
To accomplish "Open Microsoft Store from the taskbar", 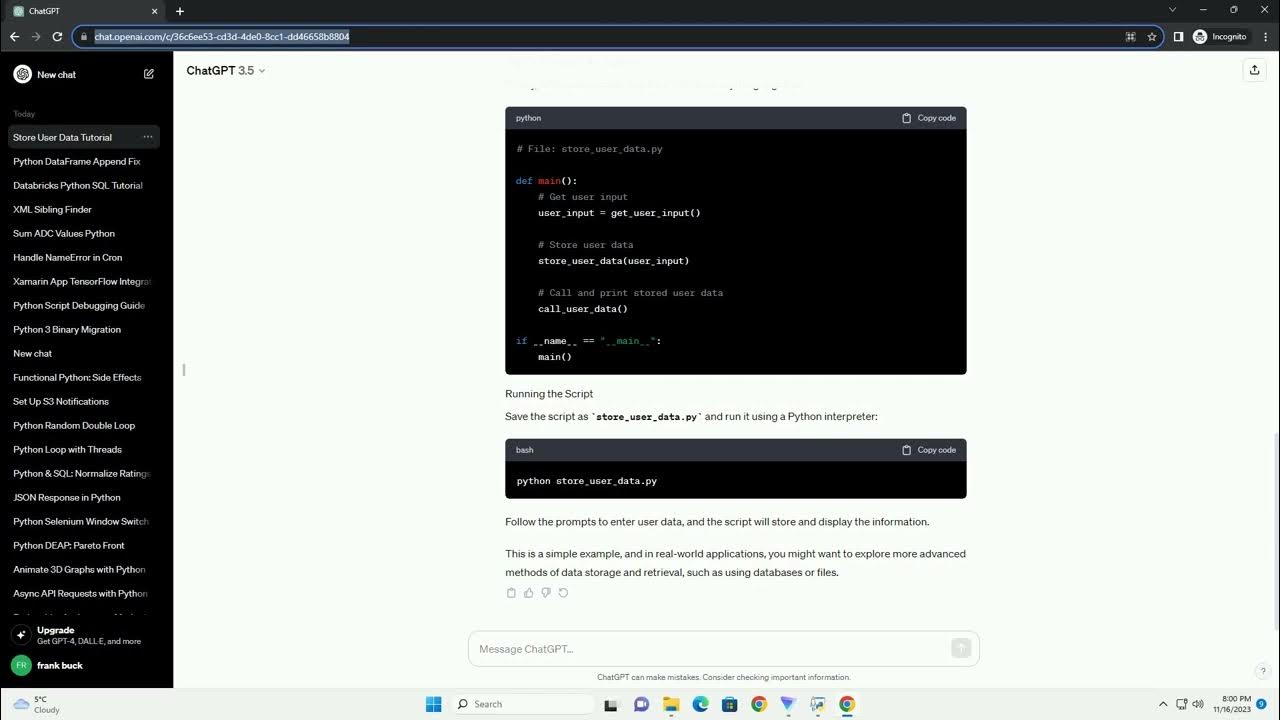I will tap(730, 704).
